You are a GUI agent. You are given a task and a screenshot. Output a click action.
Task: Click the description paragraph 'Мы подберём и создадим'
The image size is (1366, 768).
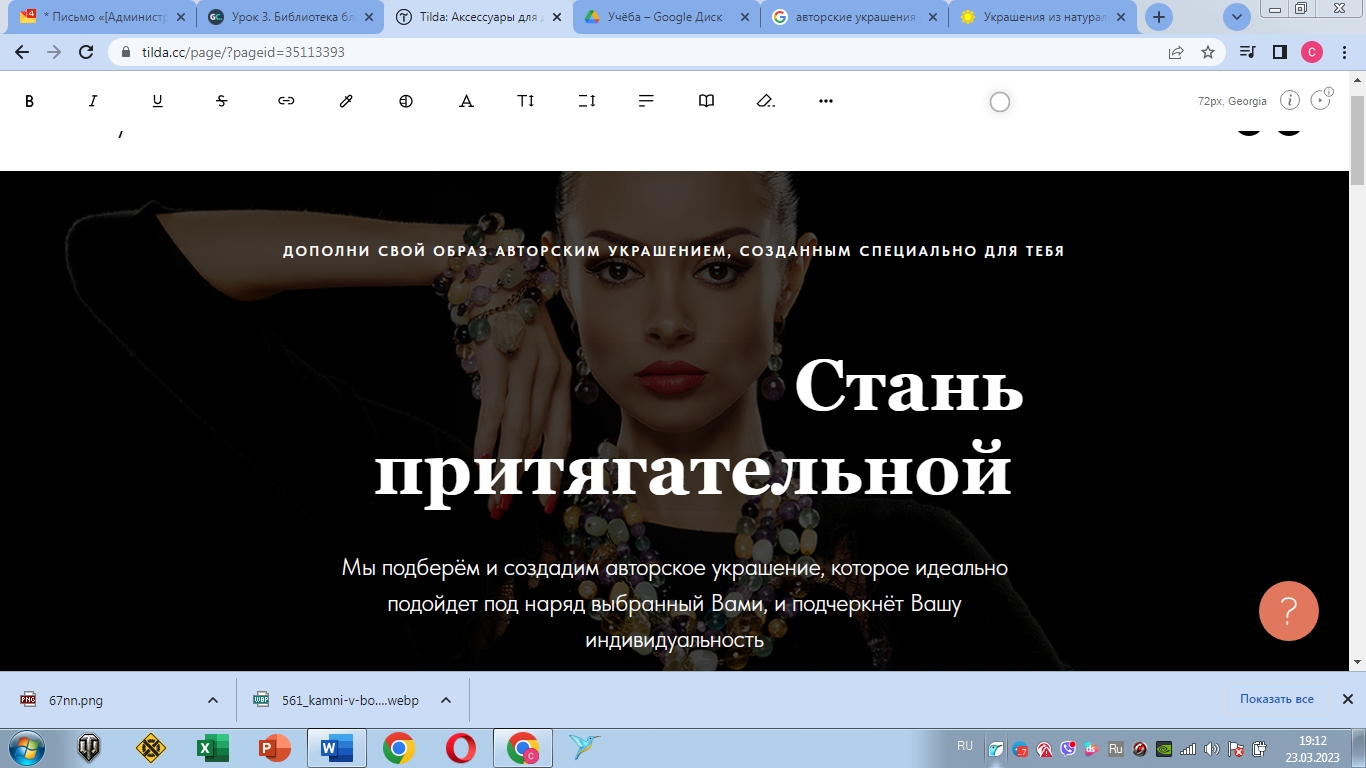pyautogui.click(x=674, y=604)
